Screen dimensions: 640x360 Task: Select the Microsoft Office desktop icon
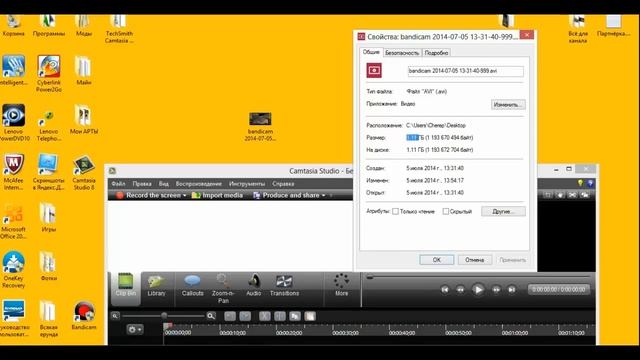[13, 221]
